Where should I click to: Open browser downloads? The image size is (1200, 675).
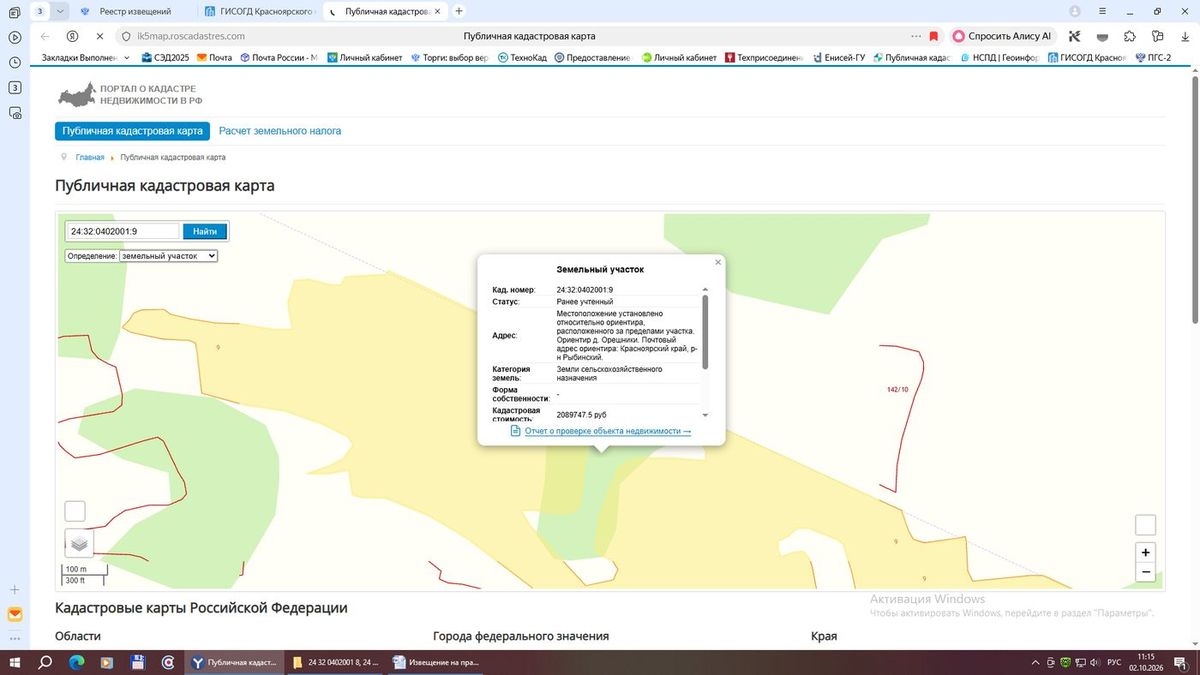click(1185, 36)
